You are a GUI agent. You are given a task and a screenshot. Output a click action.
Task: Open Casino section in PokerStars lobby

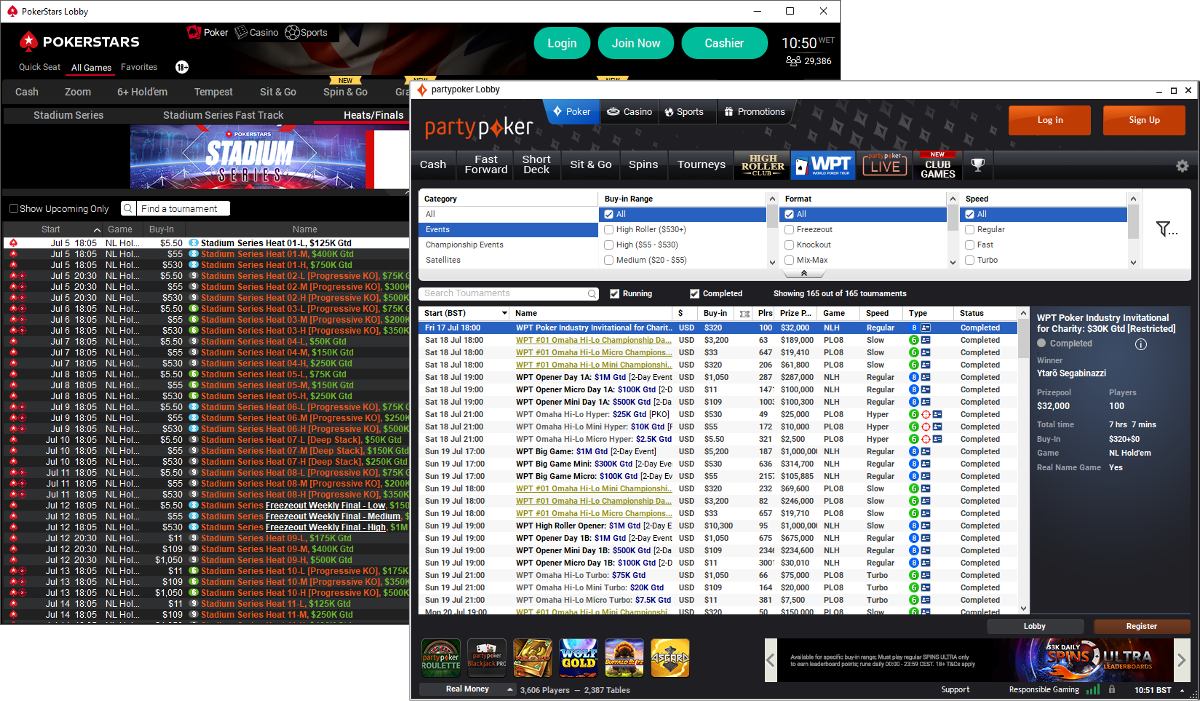click(x=256, y=32)
